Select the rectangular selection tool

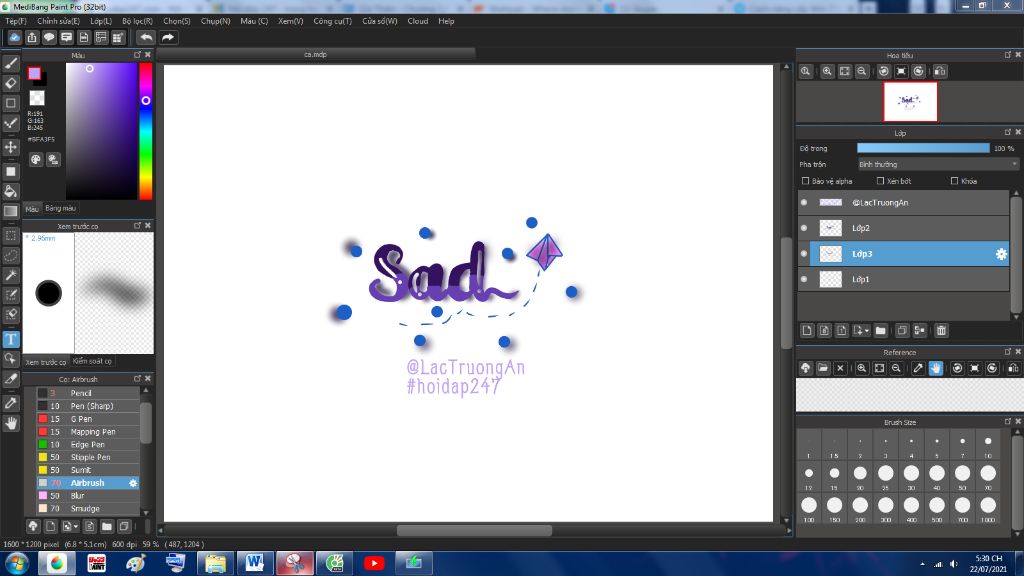click(x=11, y=235)
